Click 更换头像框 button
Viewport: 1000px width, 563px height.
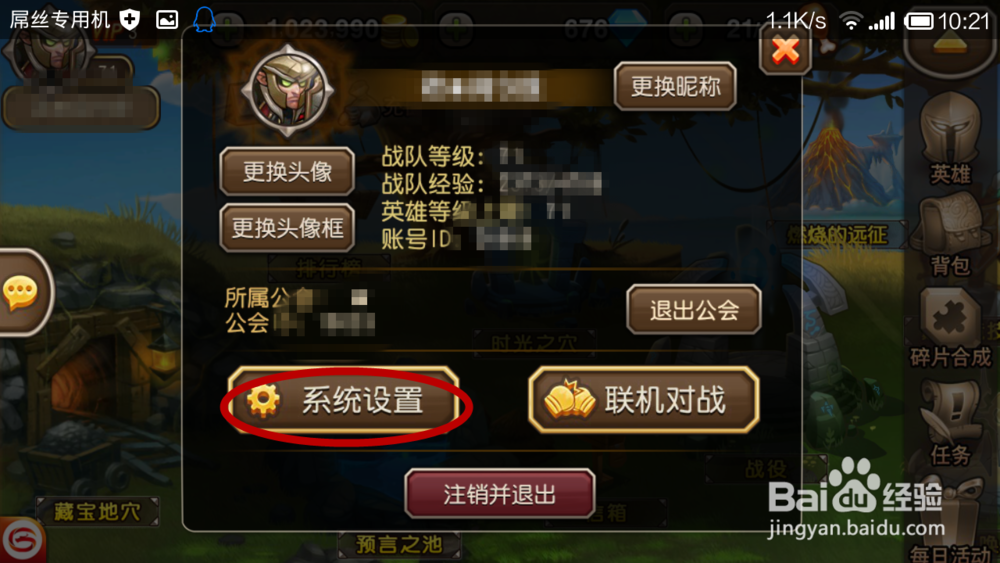[287, 228]
